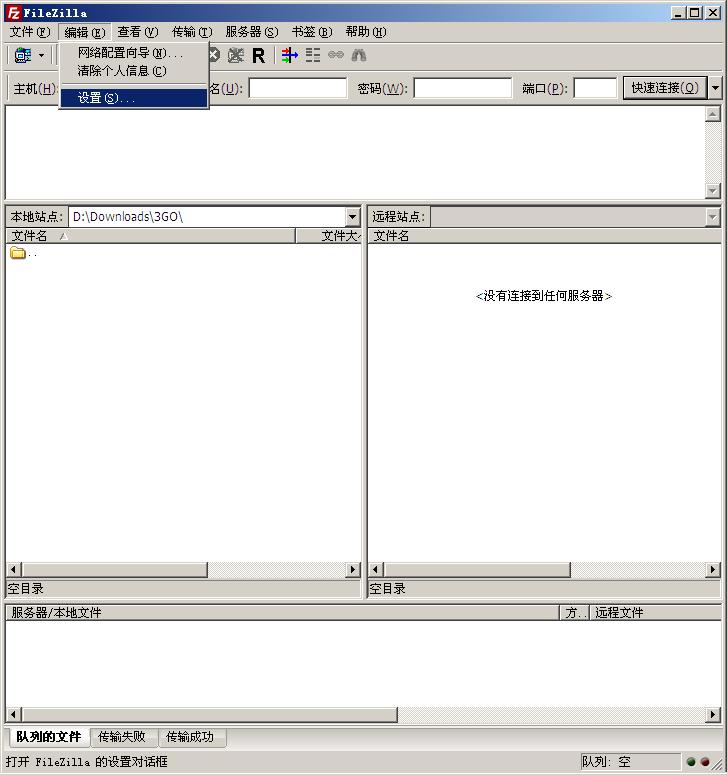The image size is (727, 775).
Task: Sort local files by 文件大小 column
Action: (329, 236)
